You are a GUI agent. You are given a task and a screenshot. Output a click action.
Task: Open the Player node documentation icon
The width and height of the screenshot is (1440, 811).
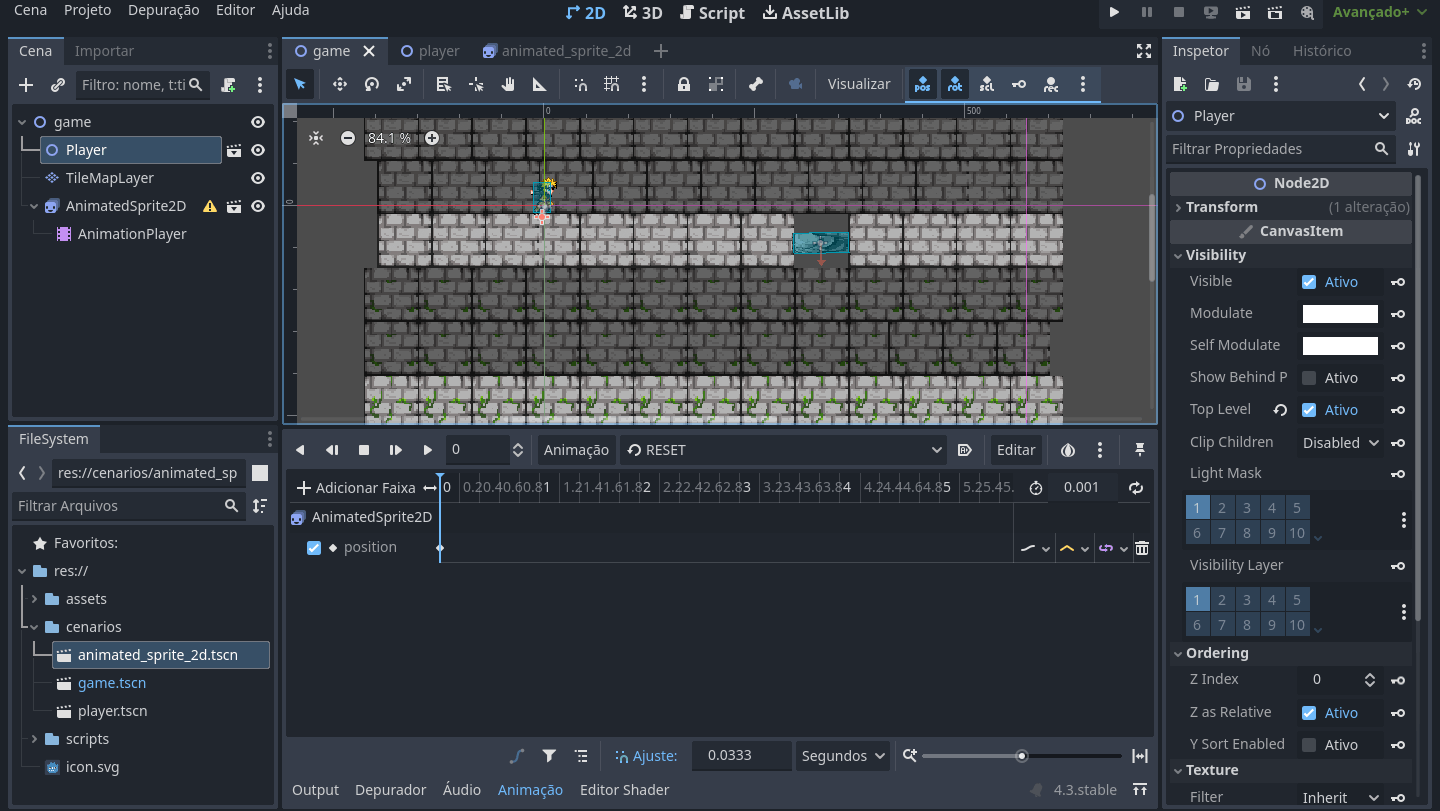pyautogui.click(x=1413, y=116)
